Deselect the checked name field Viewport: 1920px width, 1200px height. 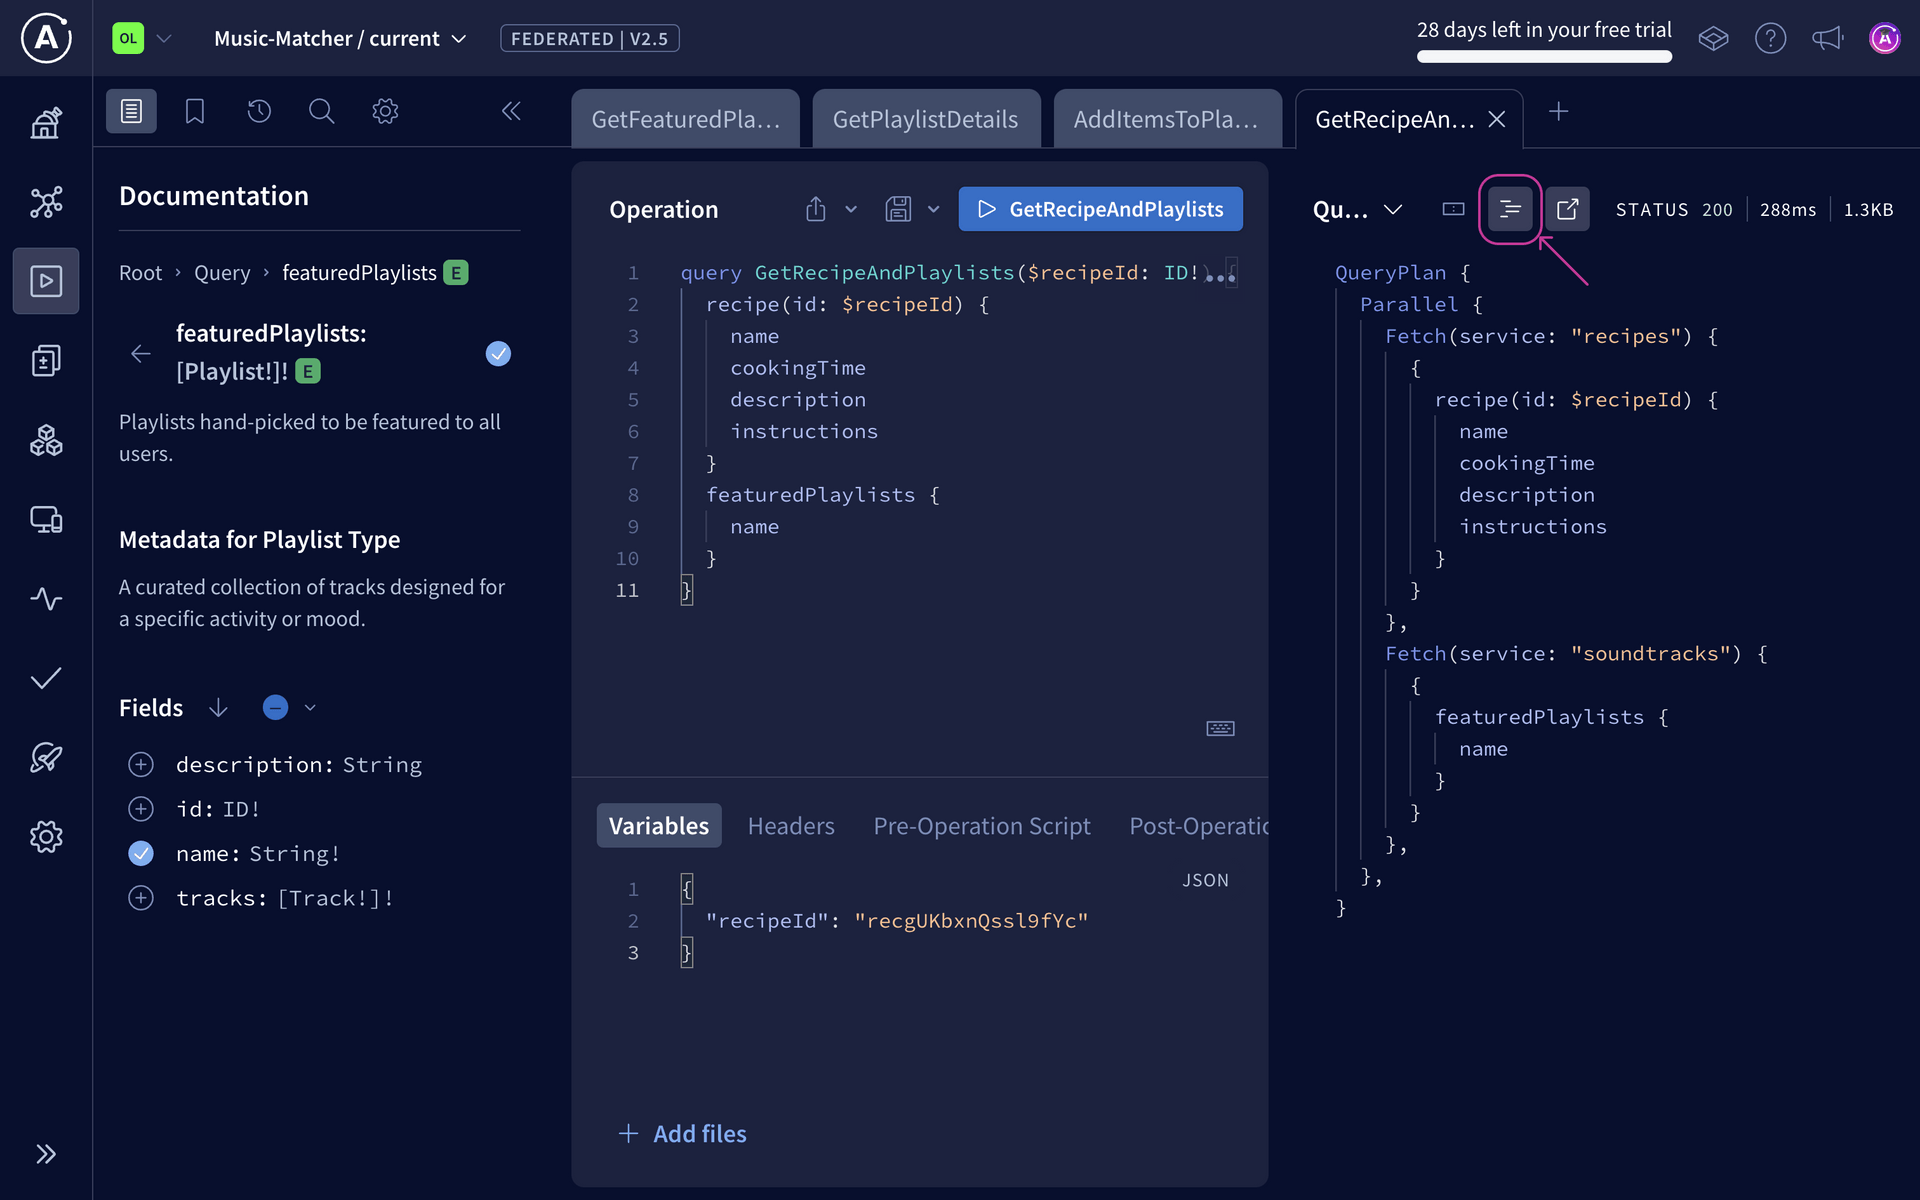coord(141,853)
